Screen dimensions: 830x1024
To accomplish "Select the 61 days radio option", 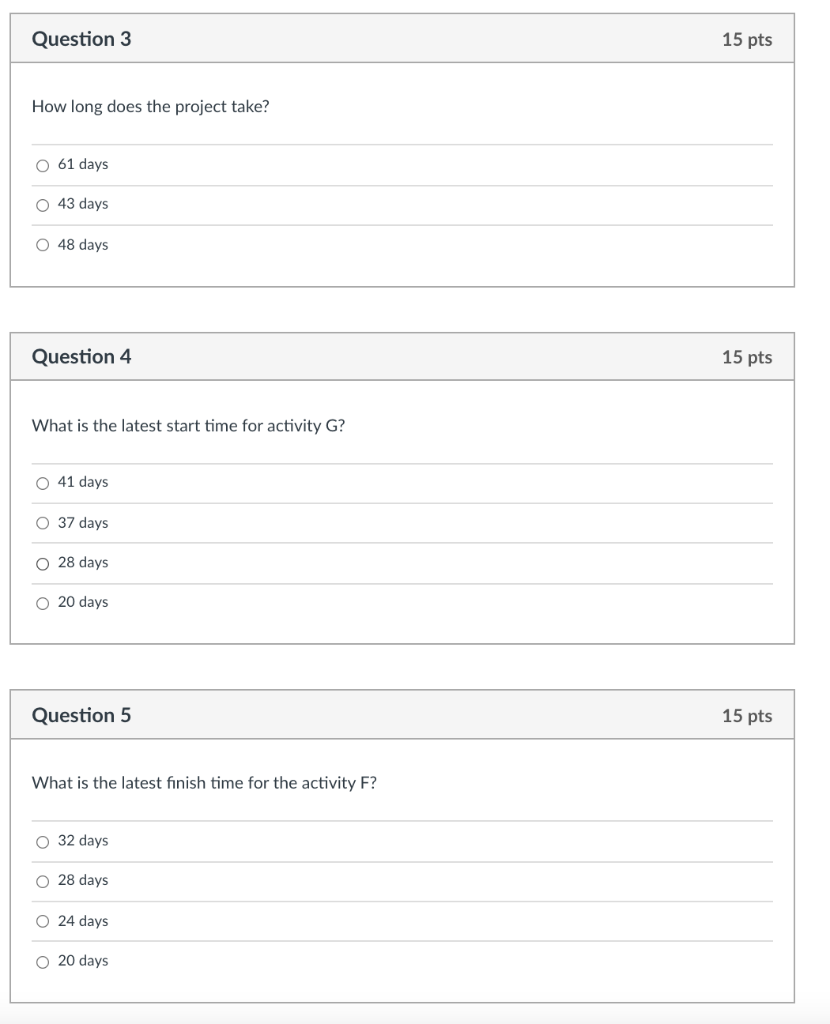I will (x=42, y=165).
